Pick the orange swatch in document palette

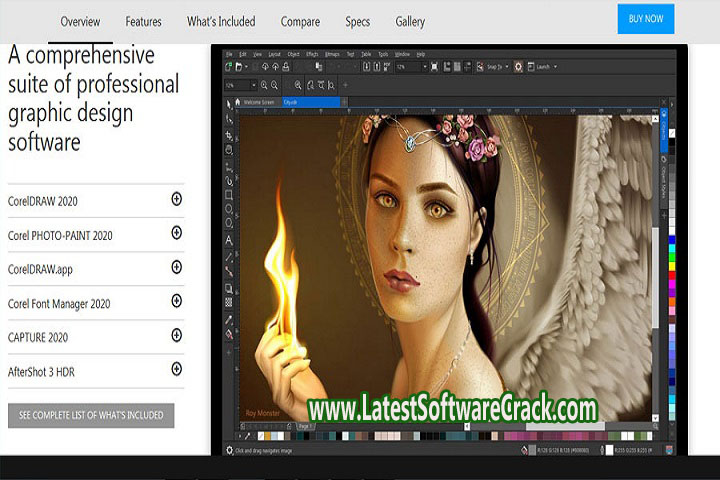point(268,436)
